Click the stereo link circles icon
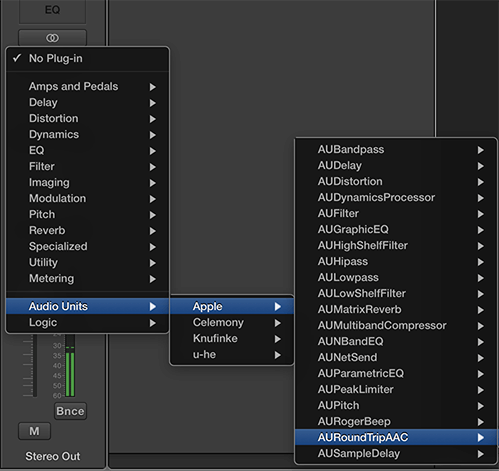 (52, 38)
